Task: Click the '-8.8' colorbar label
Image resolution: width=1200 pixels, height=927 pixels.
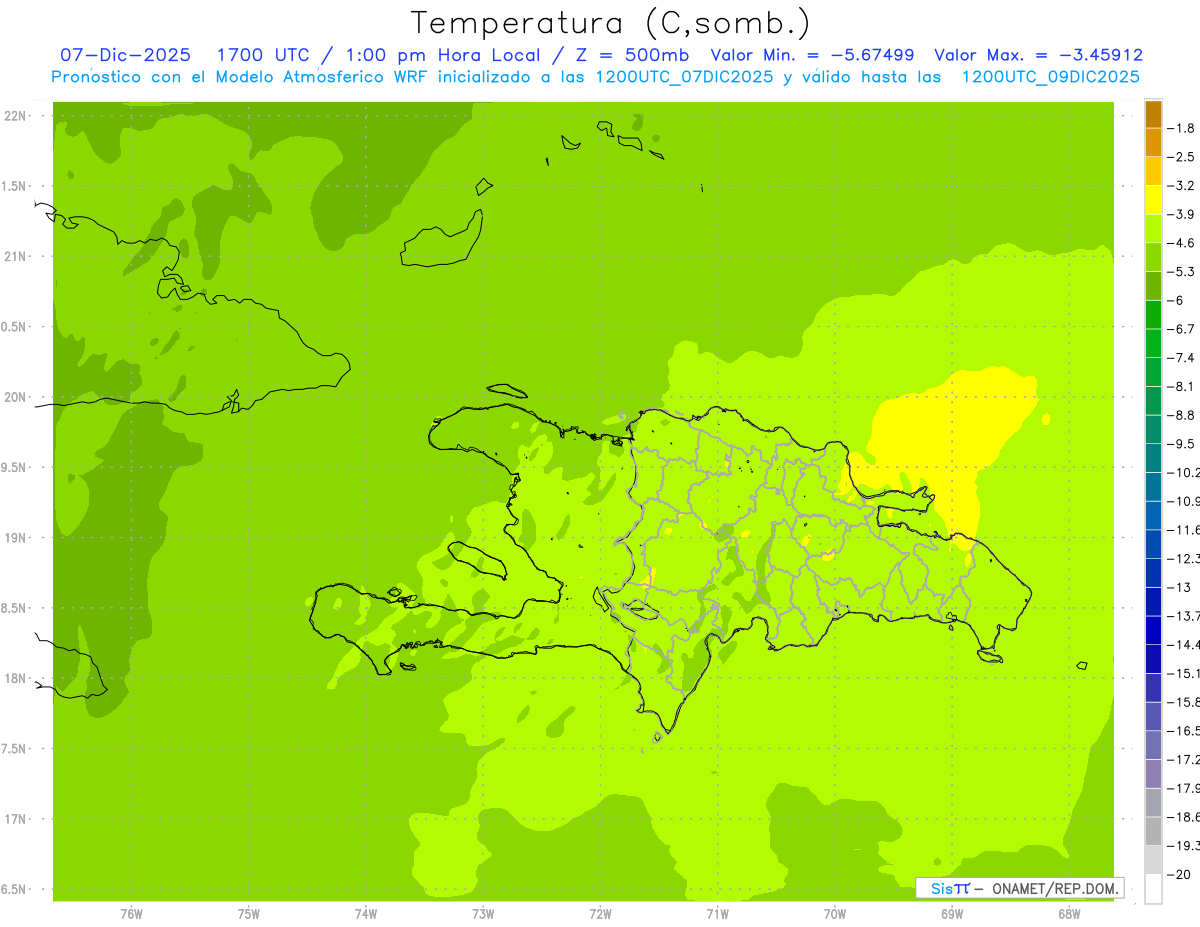Action: pos(1181,415)
